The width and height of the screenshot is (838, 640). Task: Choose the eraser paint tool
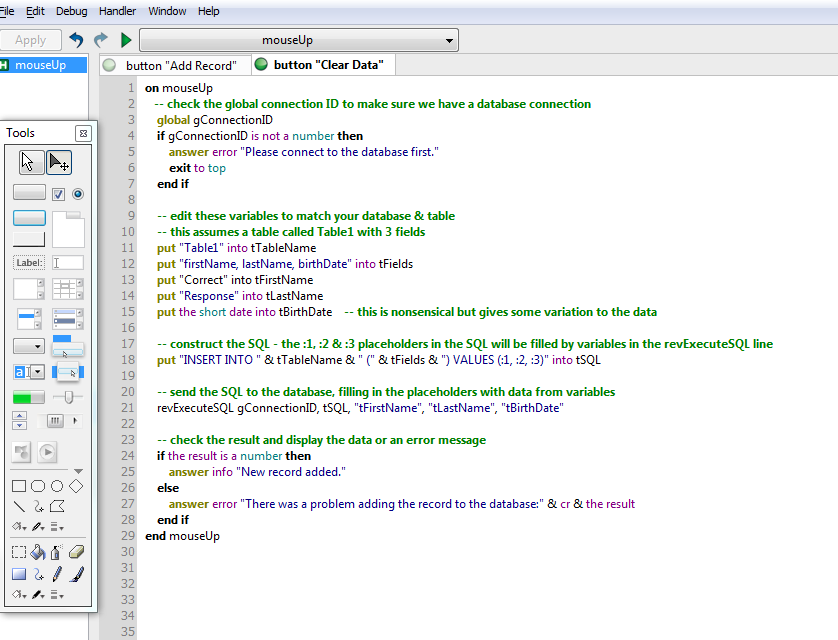76,551
